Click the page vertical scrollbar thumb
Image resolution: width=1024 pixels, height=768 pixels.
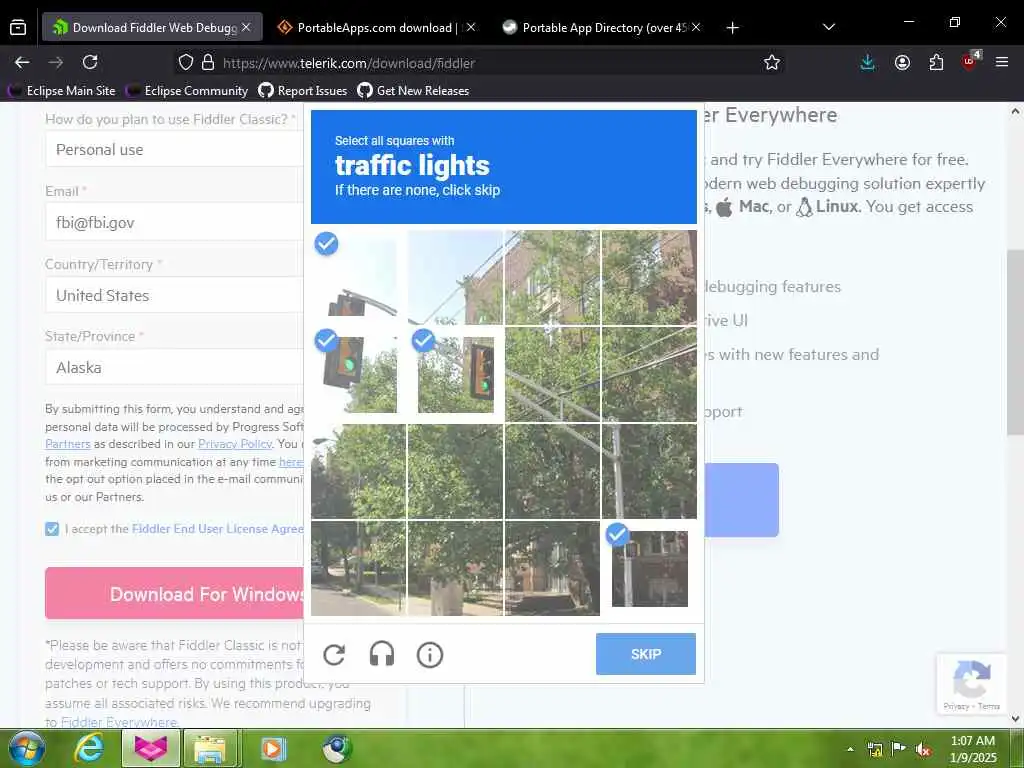1015,342
